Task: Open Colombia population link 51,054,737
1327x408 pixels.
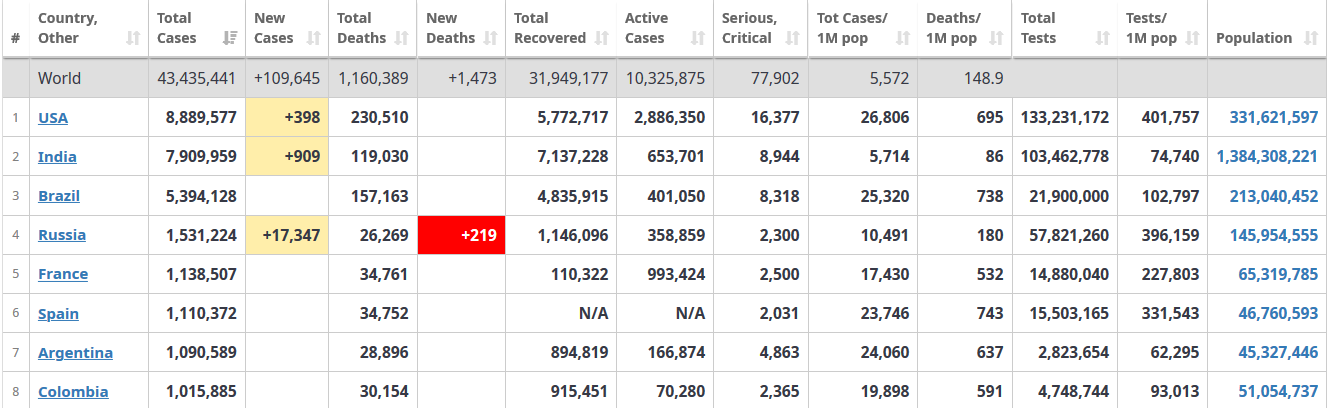Action: pyautogui.click(x=1278, y=391)
